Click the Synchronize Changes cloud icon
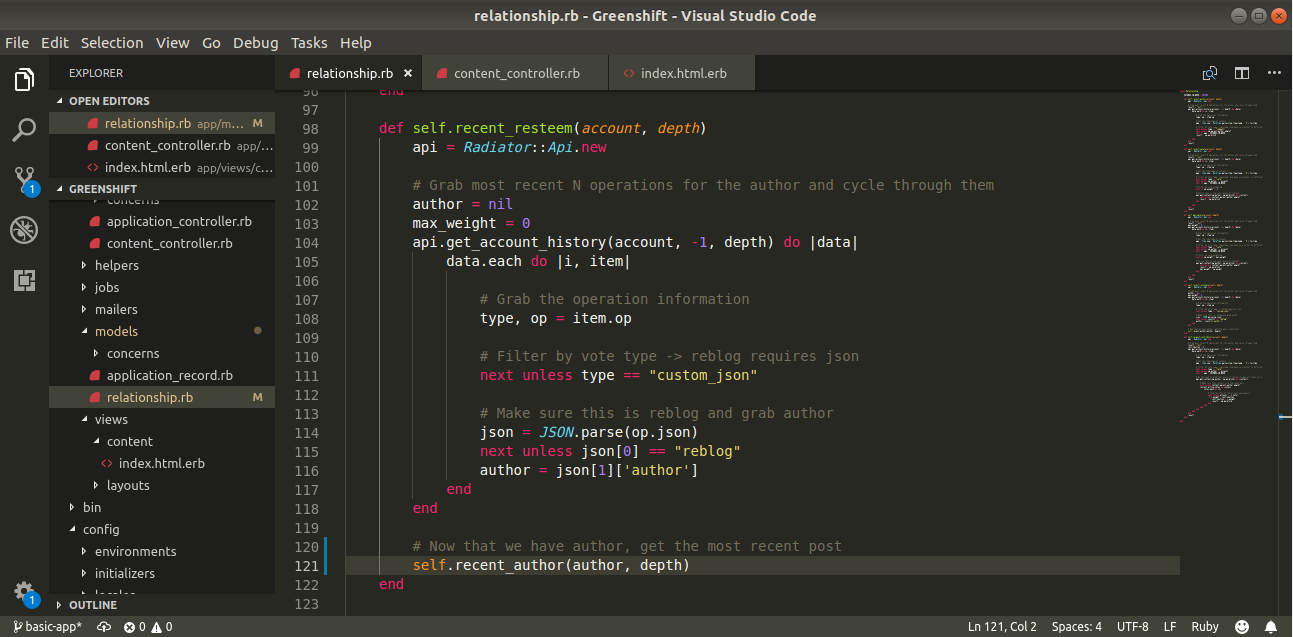The image size is (1293, 637). click(x=103, y=626)
